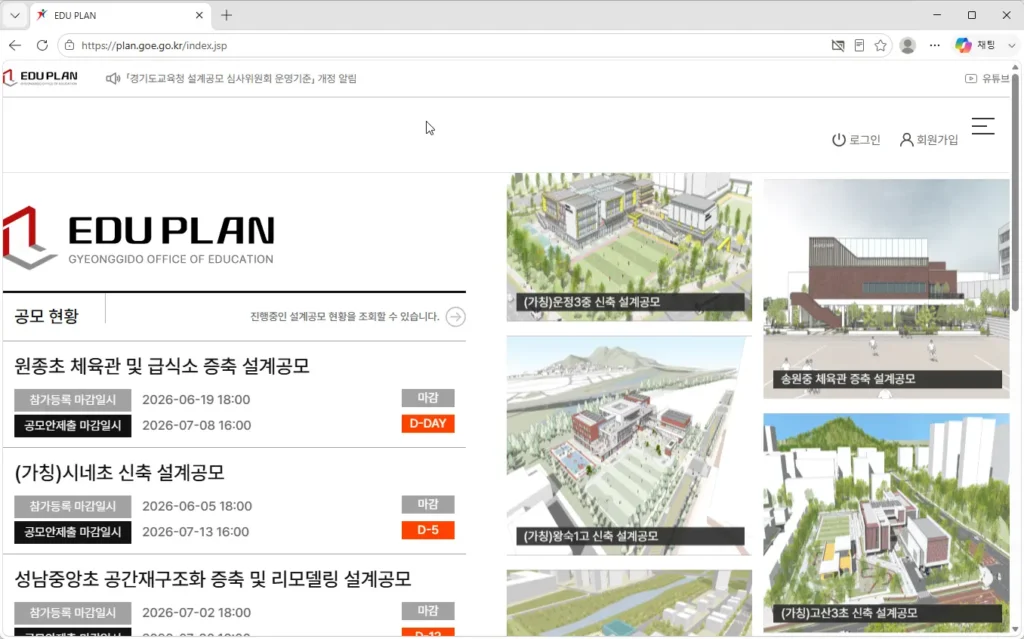Click 마감 badge in 원종초 row
Image resolution: width=1024 pixels, height=639 pixels.
pyautogui.click(x=428, y=398)
